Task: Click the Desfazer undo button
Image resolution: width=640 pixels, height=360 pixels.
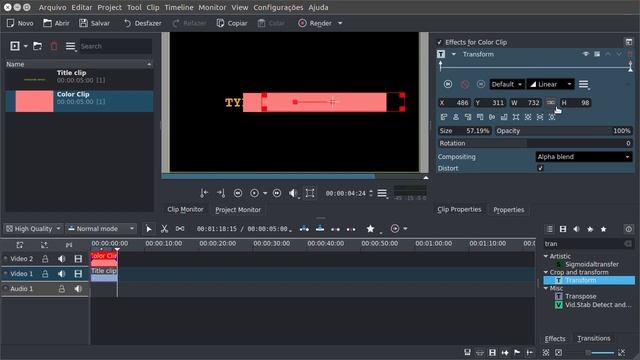Action: coord(142,23)
